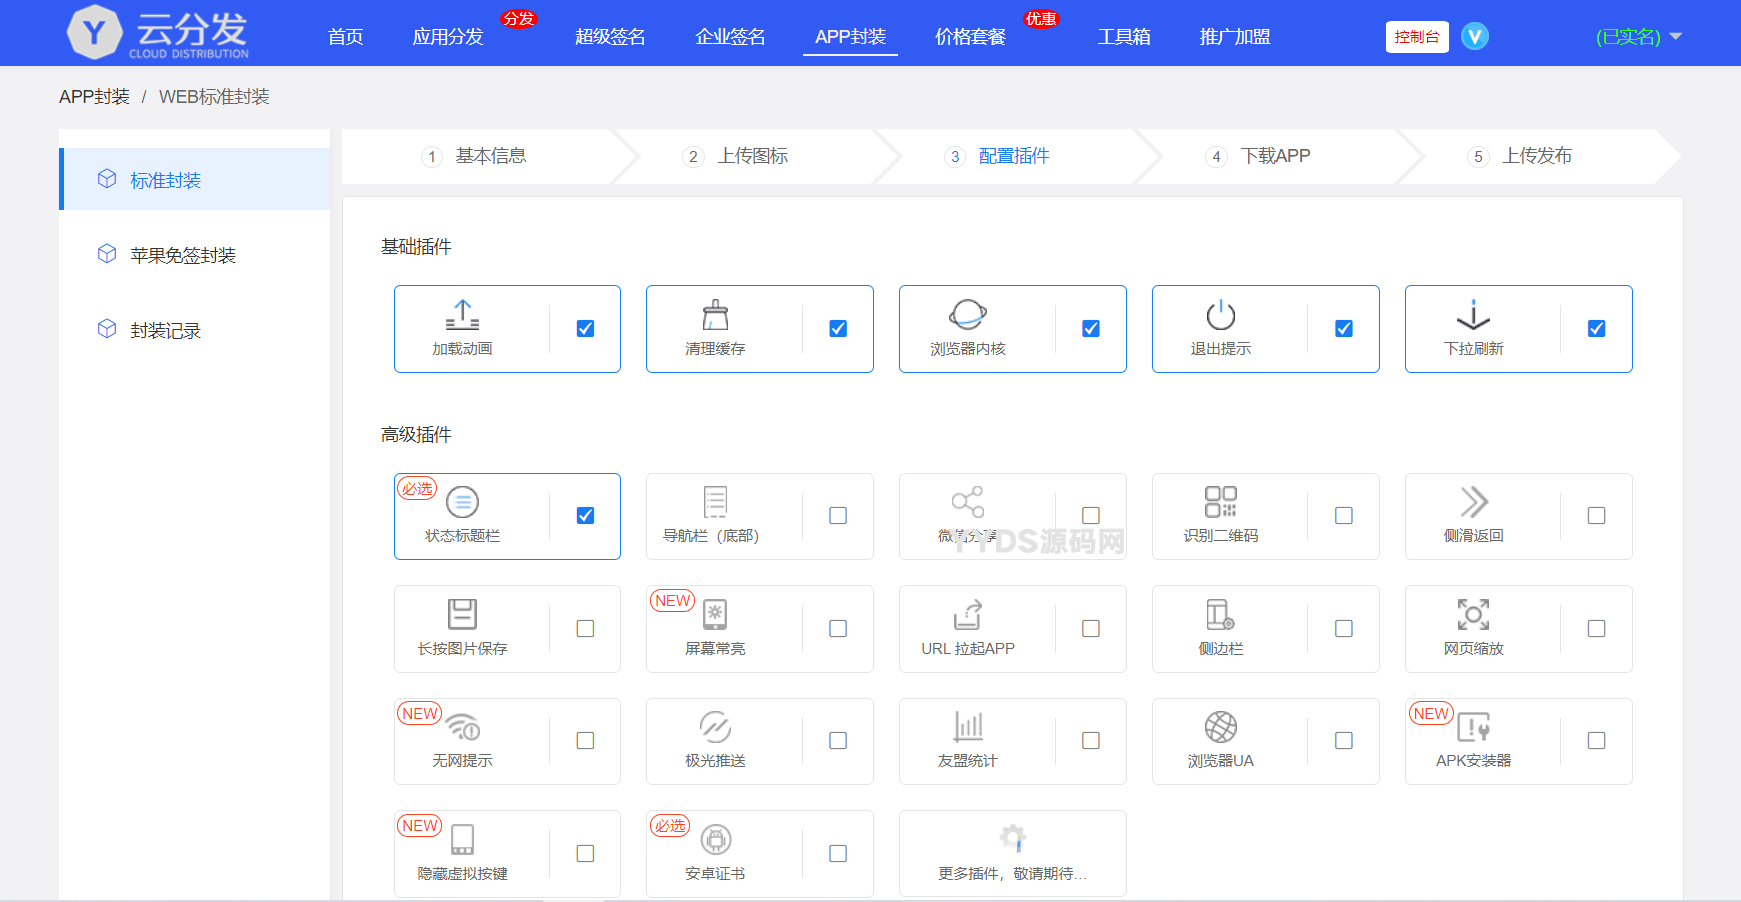Click the 侧滑返回 double-chevron icon
Screen dimensions: 1741x902
[x=1474, y=502]
